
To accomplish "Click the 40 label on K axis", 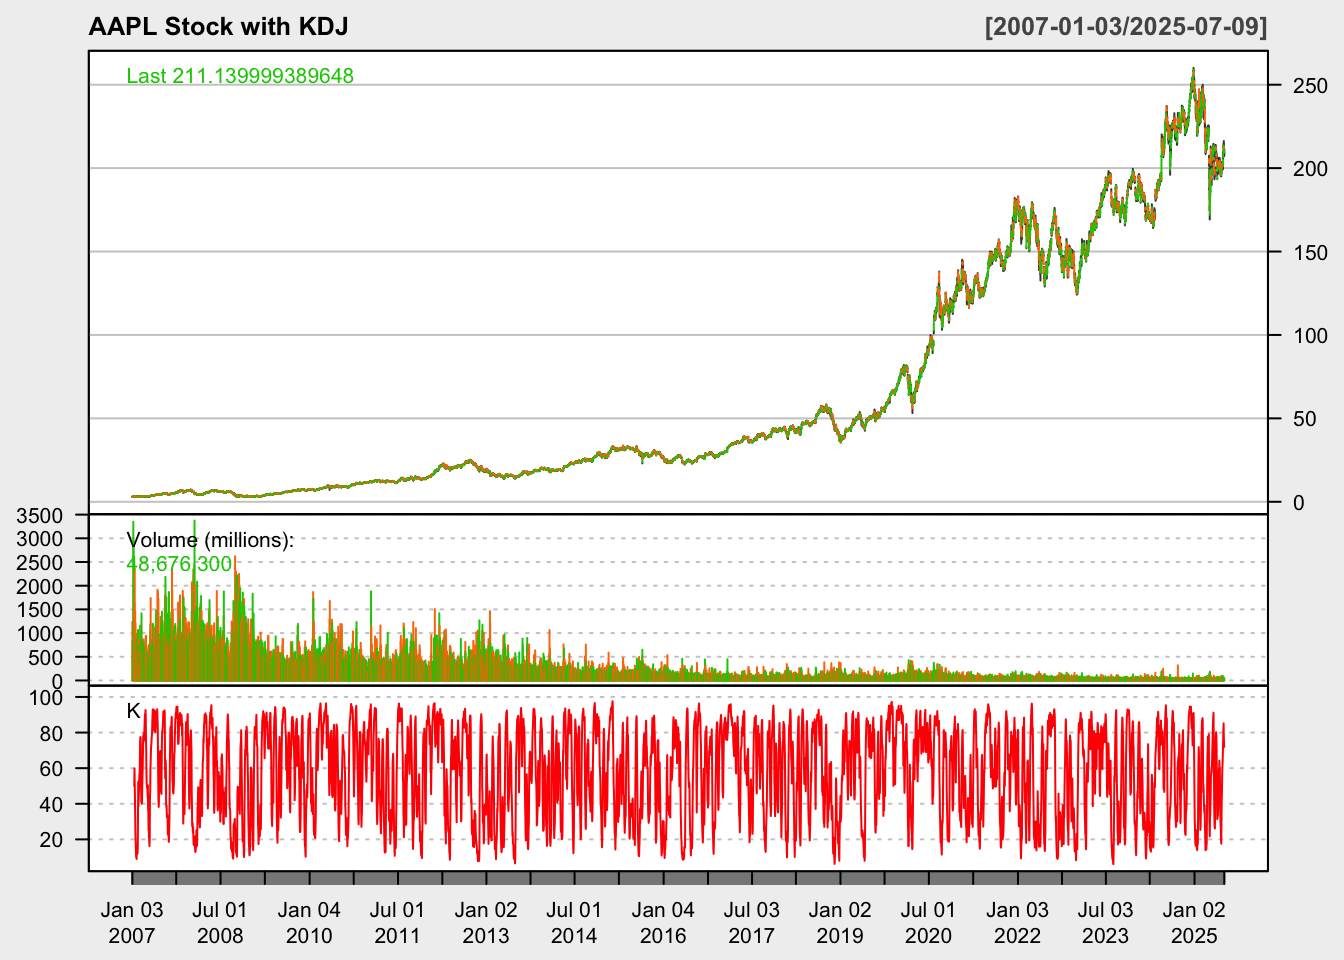I will [x=51, y=805].
